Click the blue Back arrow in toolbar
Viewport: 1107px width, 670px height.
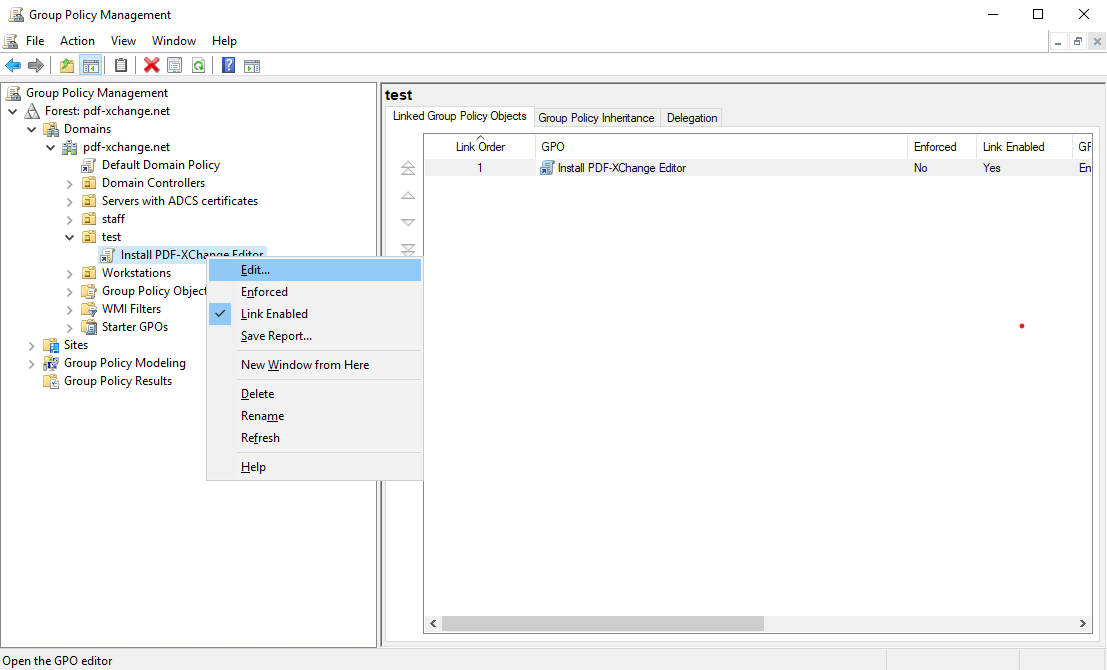tap(13, 66)
